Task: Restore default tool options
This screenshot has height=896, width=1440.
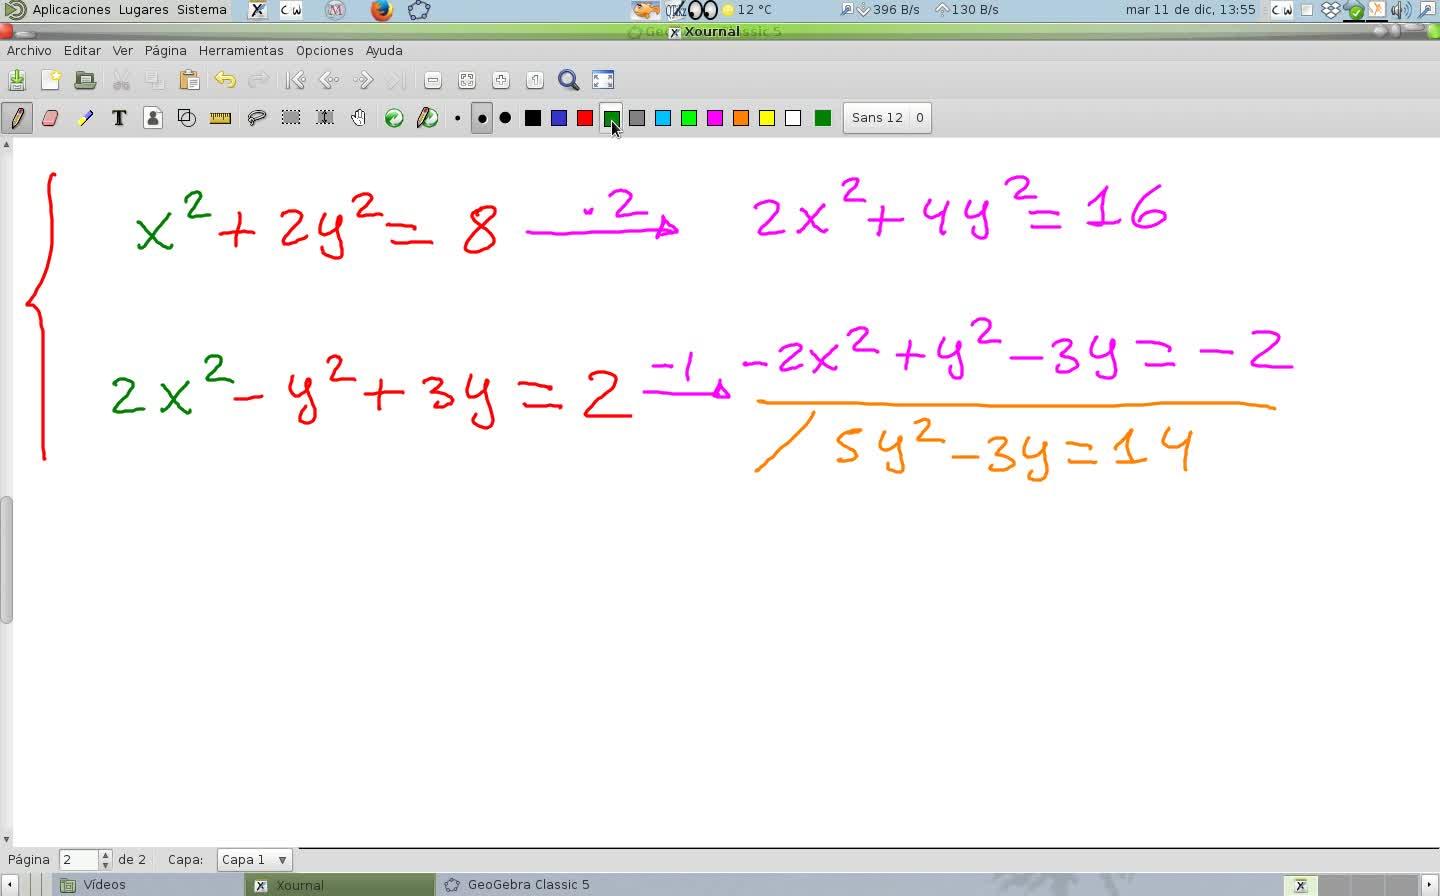Action: (x=394, y=118)
